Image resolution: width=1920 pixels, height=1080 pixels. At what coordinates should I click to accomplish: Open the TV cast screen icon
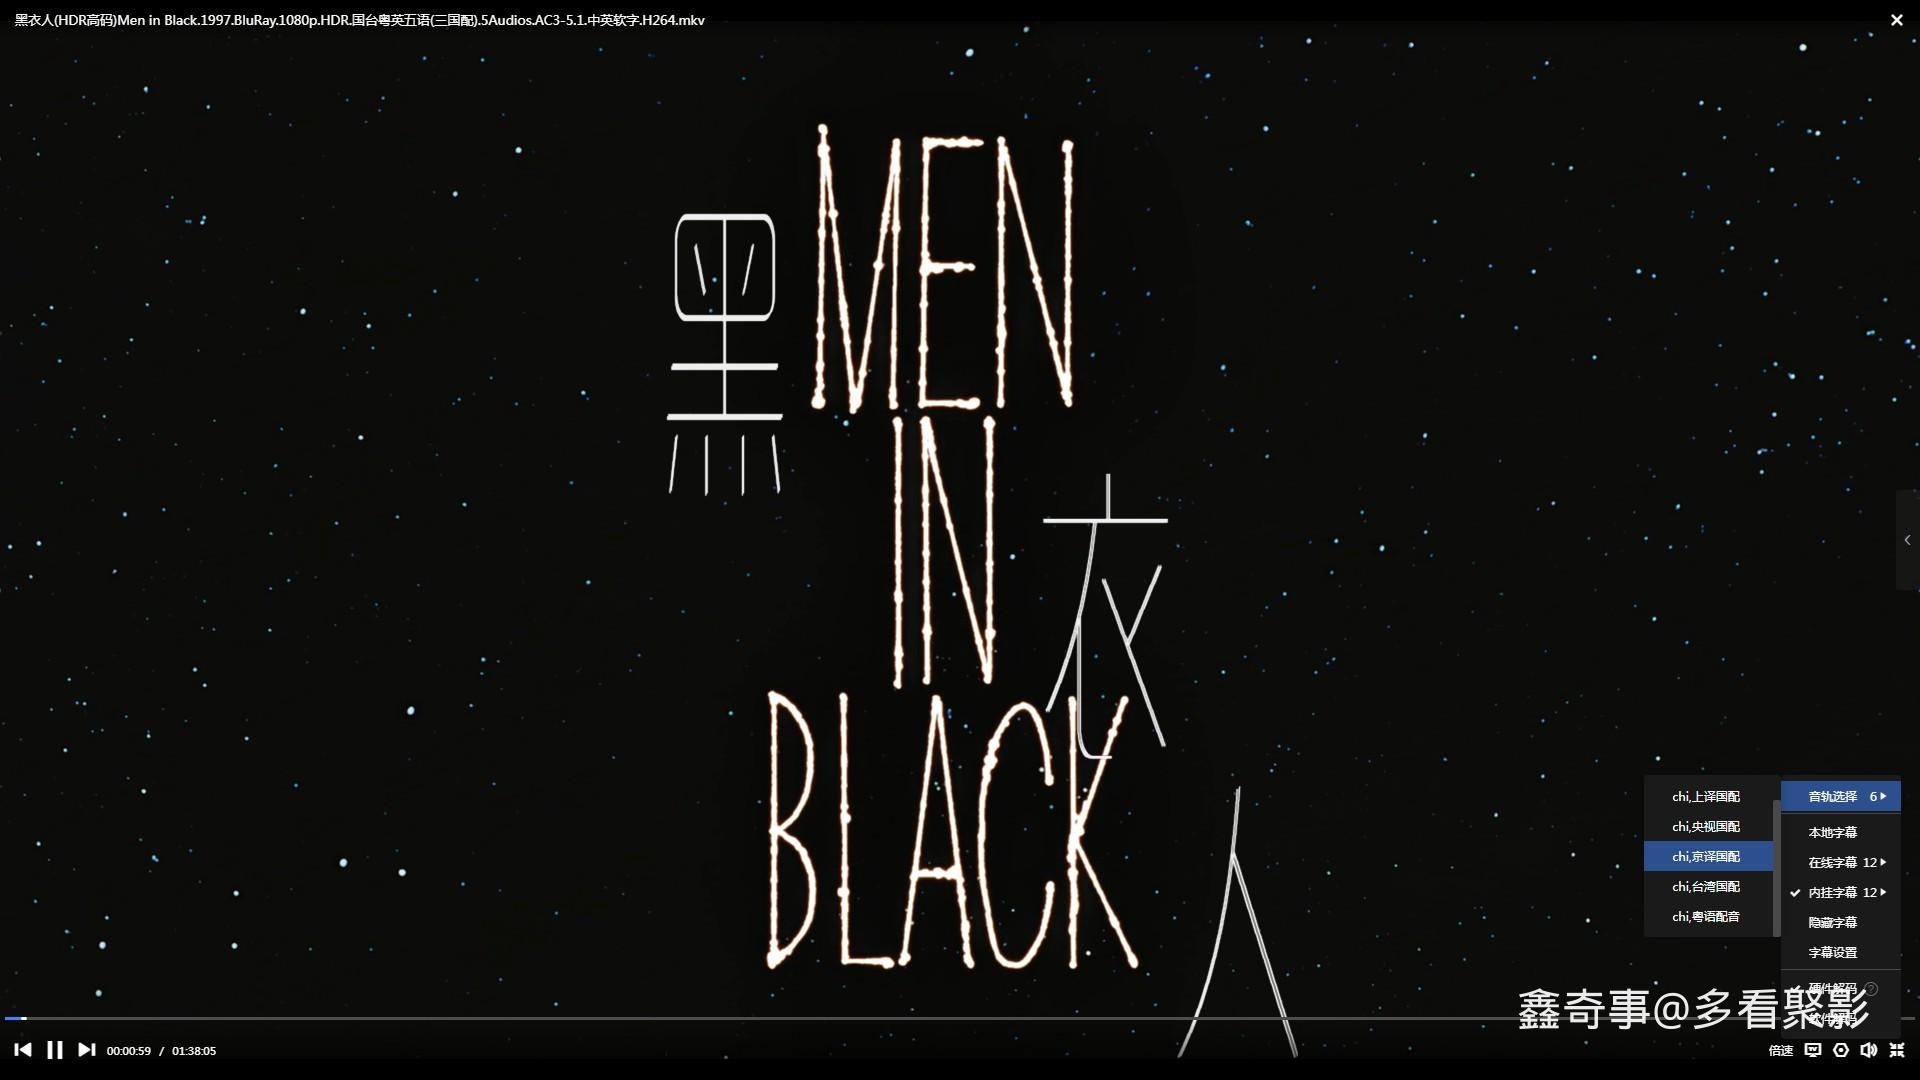(1812, 1050)
